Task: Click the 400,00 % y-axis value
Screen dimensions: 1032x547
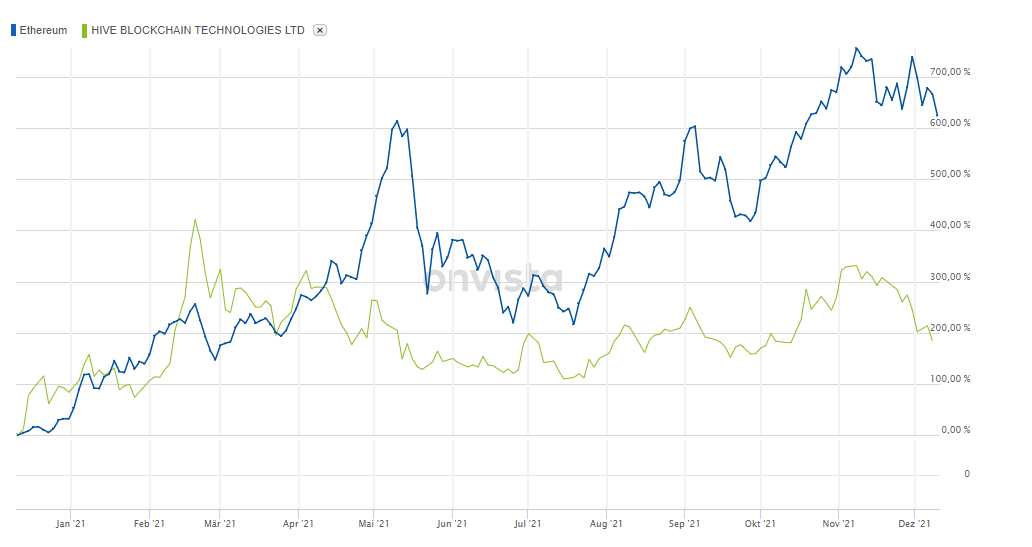Action: click(950, 225)
